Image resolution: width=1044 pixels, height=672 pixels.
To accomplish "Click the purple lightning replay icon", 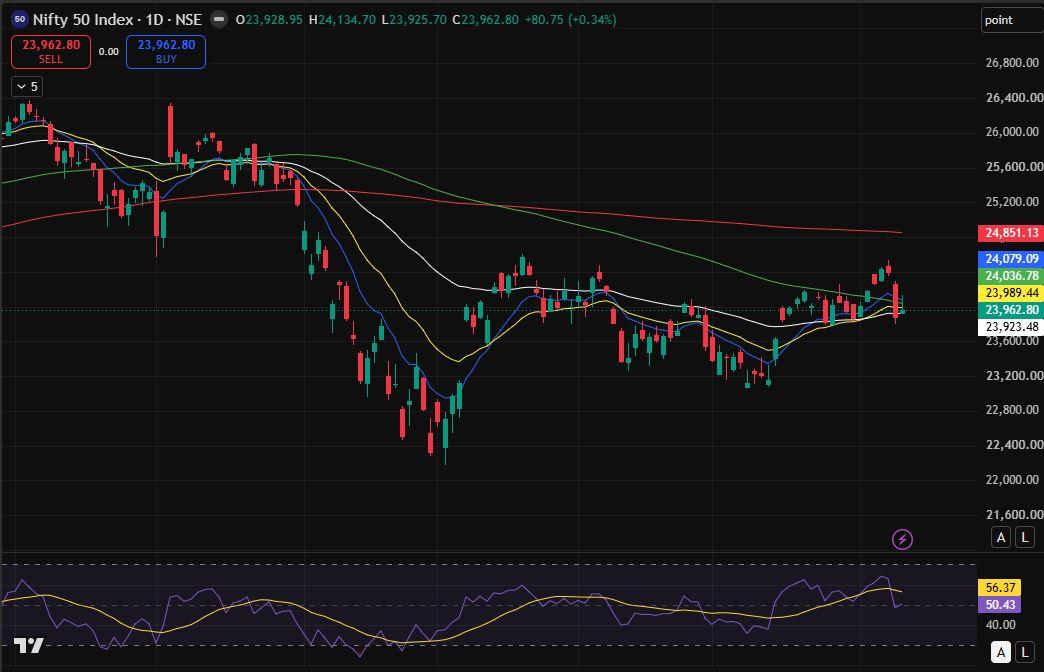I will 902,539.
